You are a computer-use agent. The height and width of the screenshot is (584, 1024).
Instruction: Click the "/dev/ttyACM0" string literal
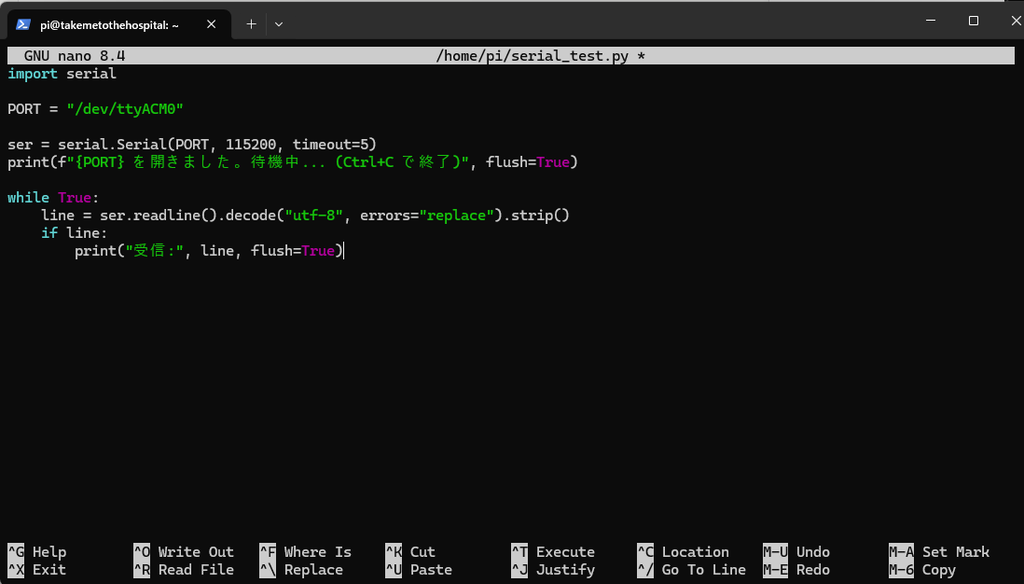point(125,109)
